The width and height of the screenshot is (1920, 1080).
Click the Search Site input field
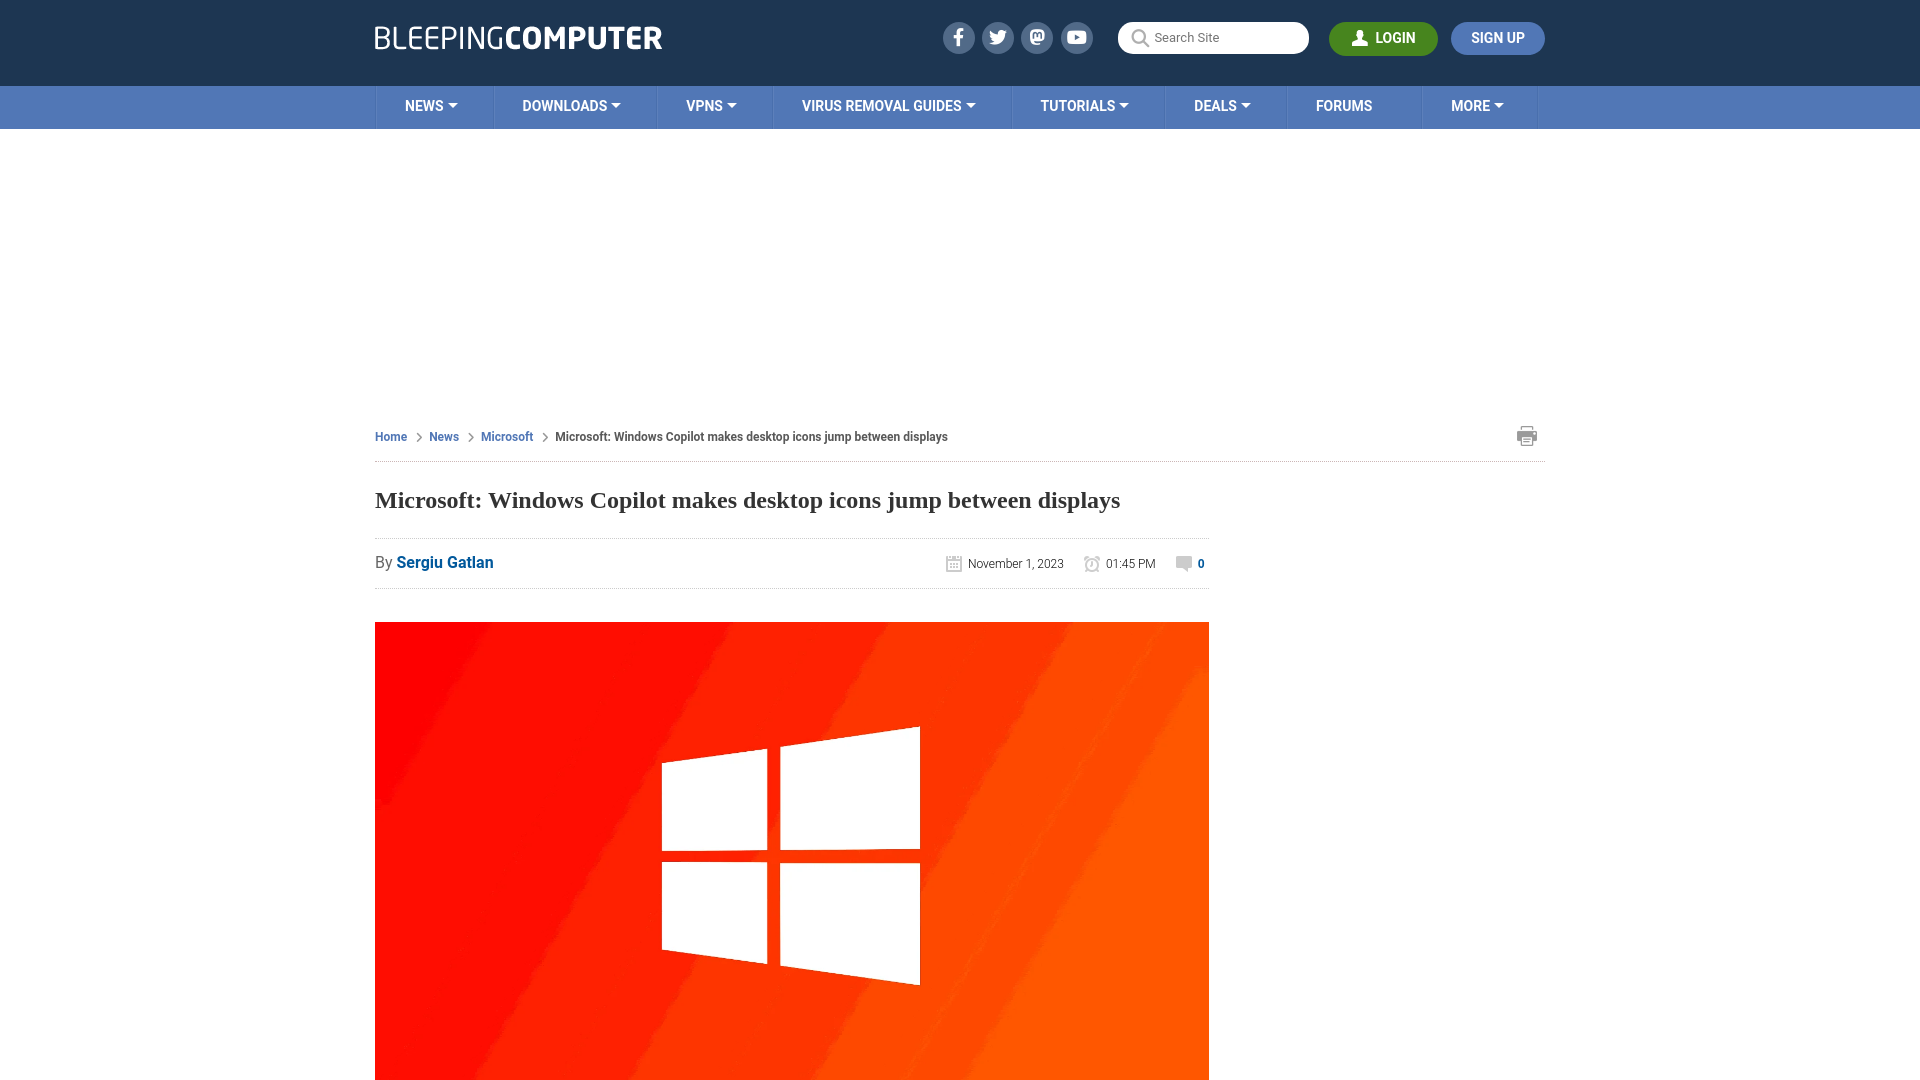point(1213,38)
